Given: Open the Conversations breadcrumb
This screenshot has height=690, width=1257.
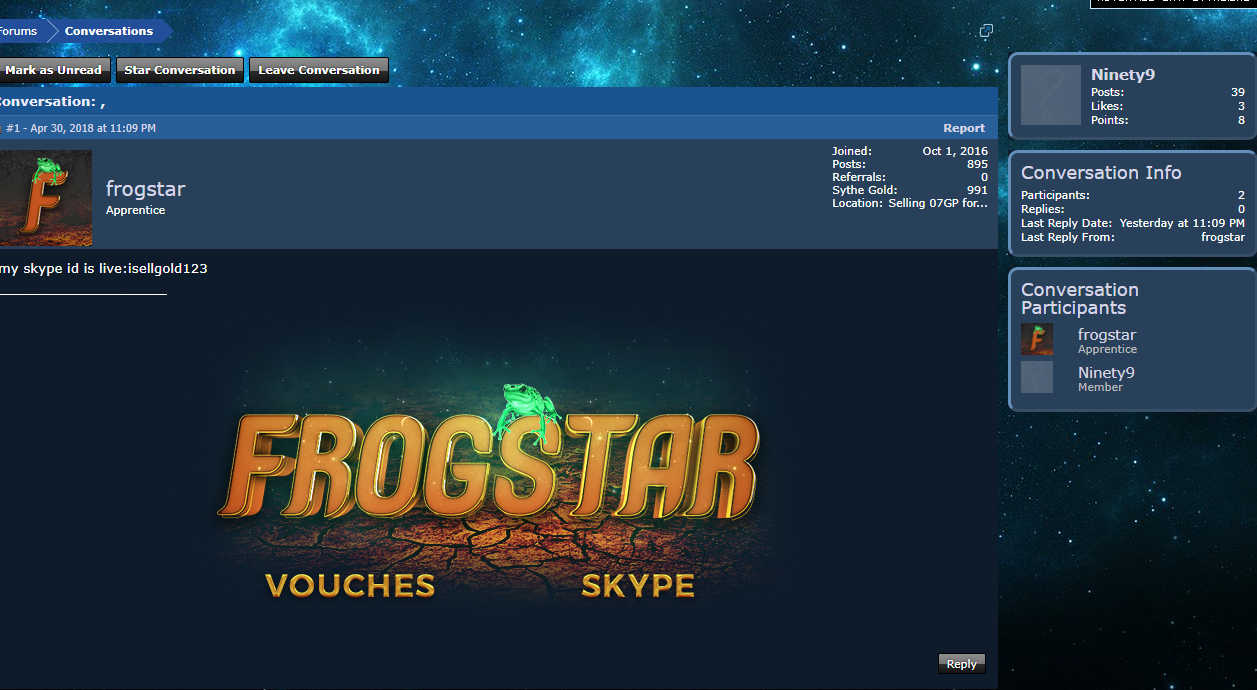Looking at the screenshot, I should pos(109,31).
